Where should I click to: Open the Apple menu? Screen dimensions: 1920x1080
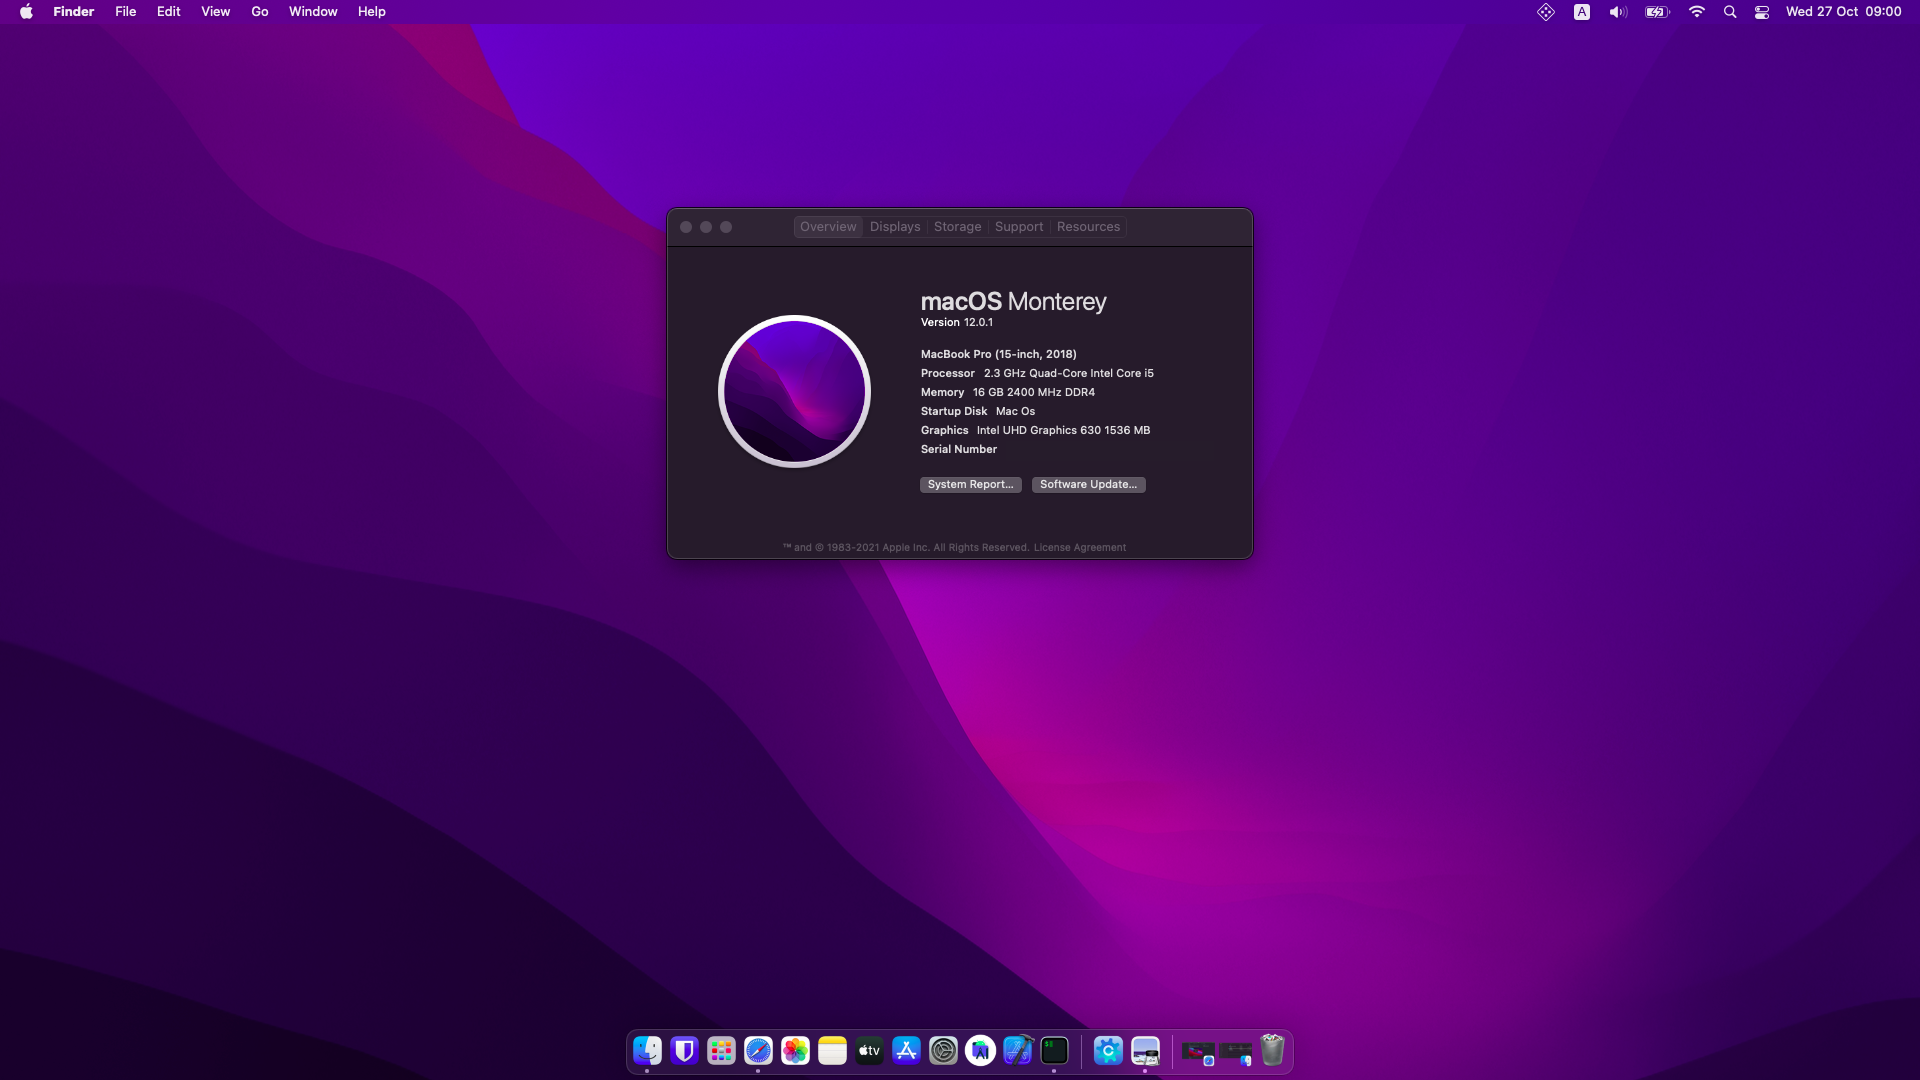tap(26, 12)
